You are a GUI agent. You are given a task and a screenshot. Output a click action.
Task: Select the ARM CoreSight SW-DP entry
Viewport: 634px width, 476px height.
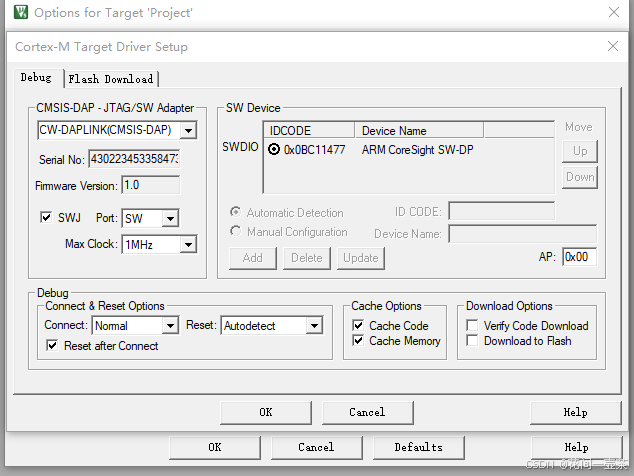coord(417,150)
